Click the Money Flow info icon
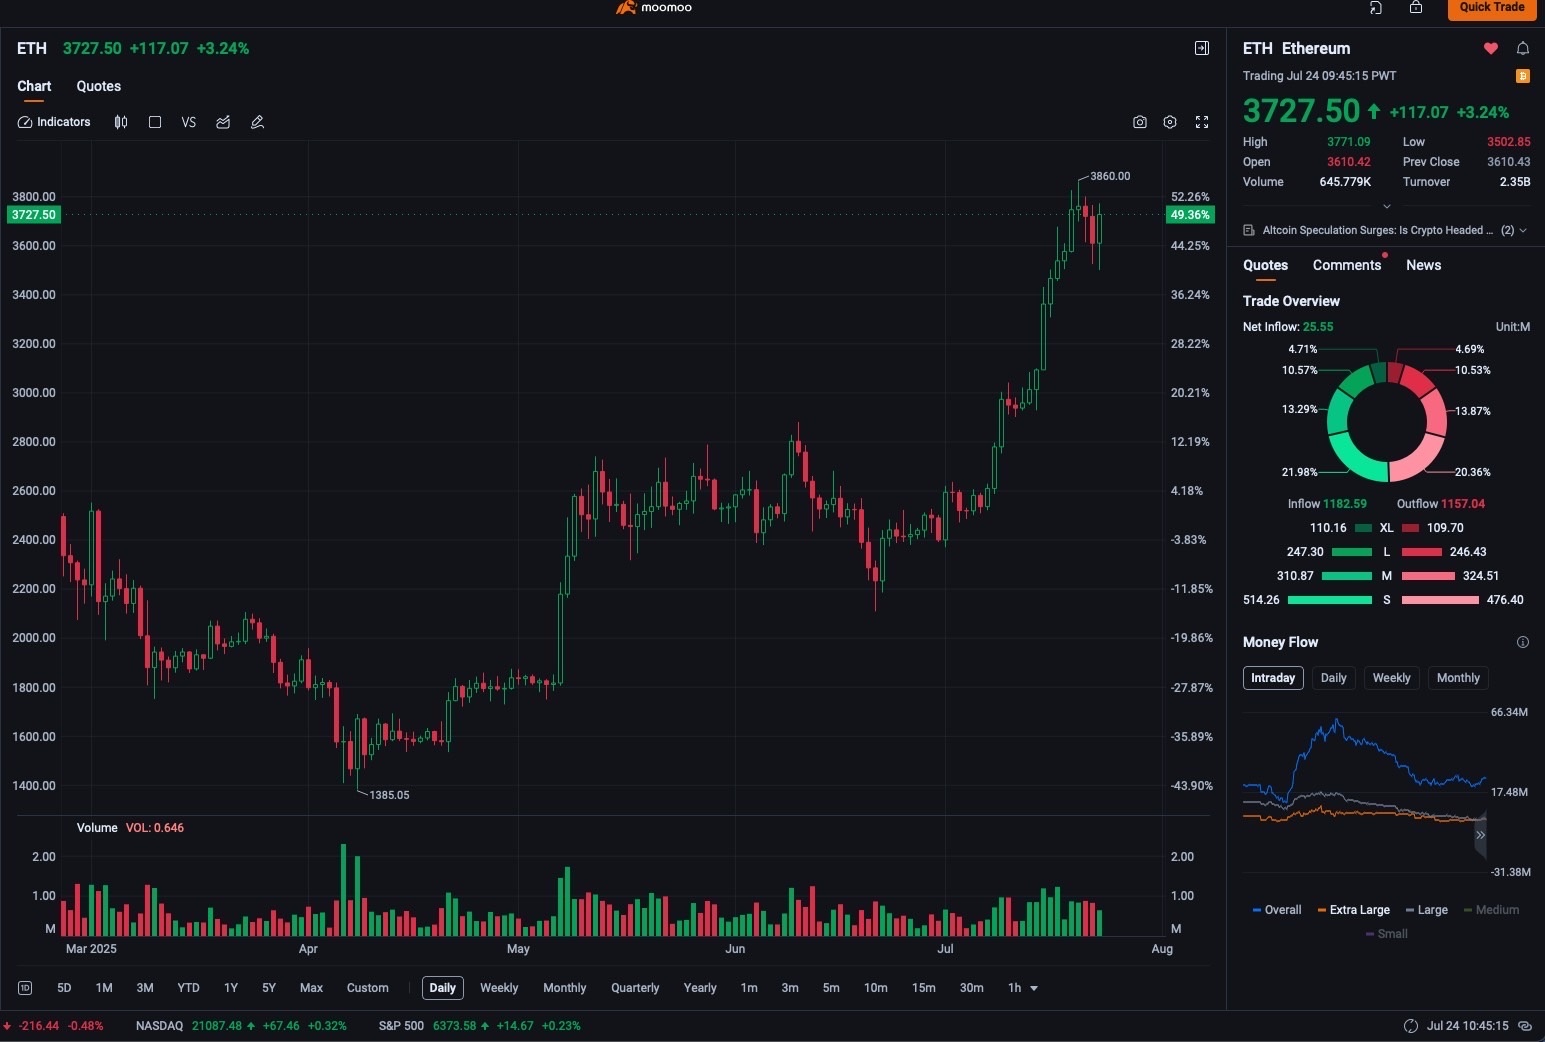 pos(1522,642)
